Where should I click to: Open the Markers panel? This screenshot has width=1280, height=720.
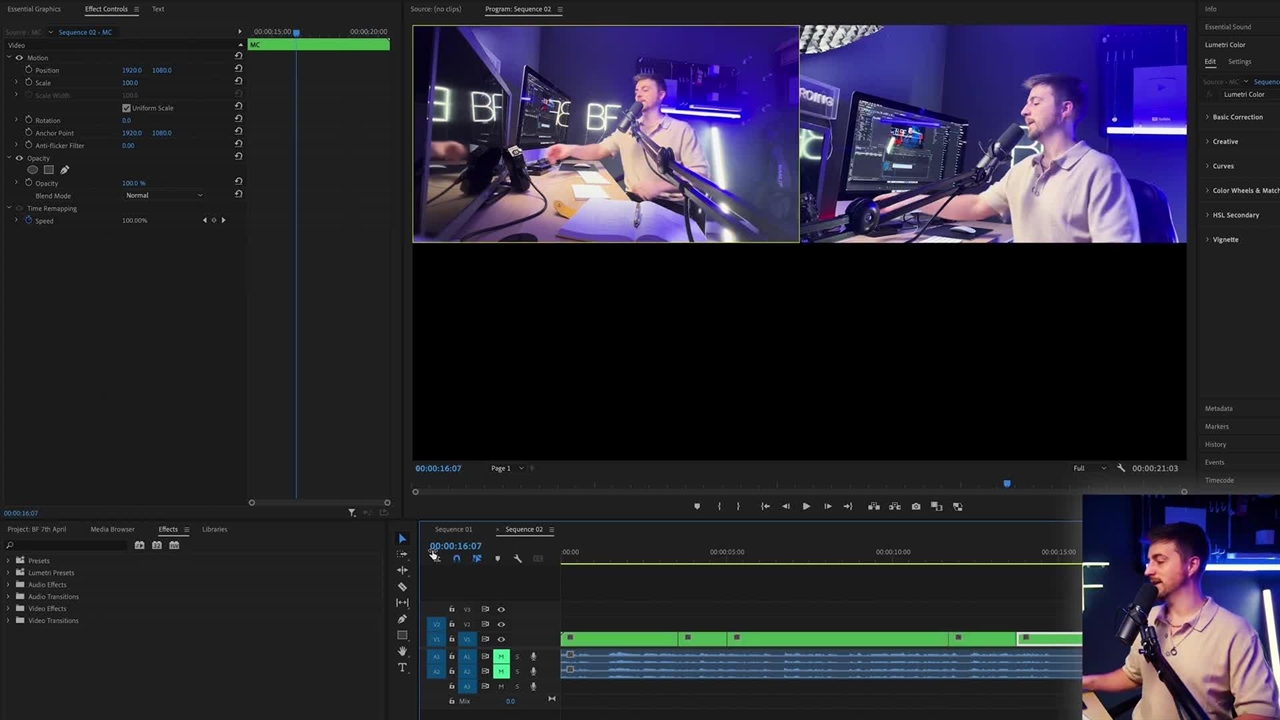click(1217, 427)
